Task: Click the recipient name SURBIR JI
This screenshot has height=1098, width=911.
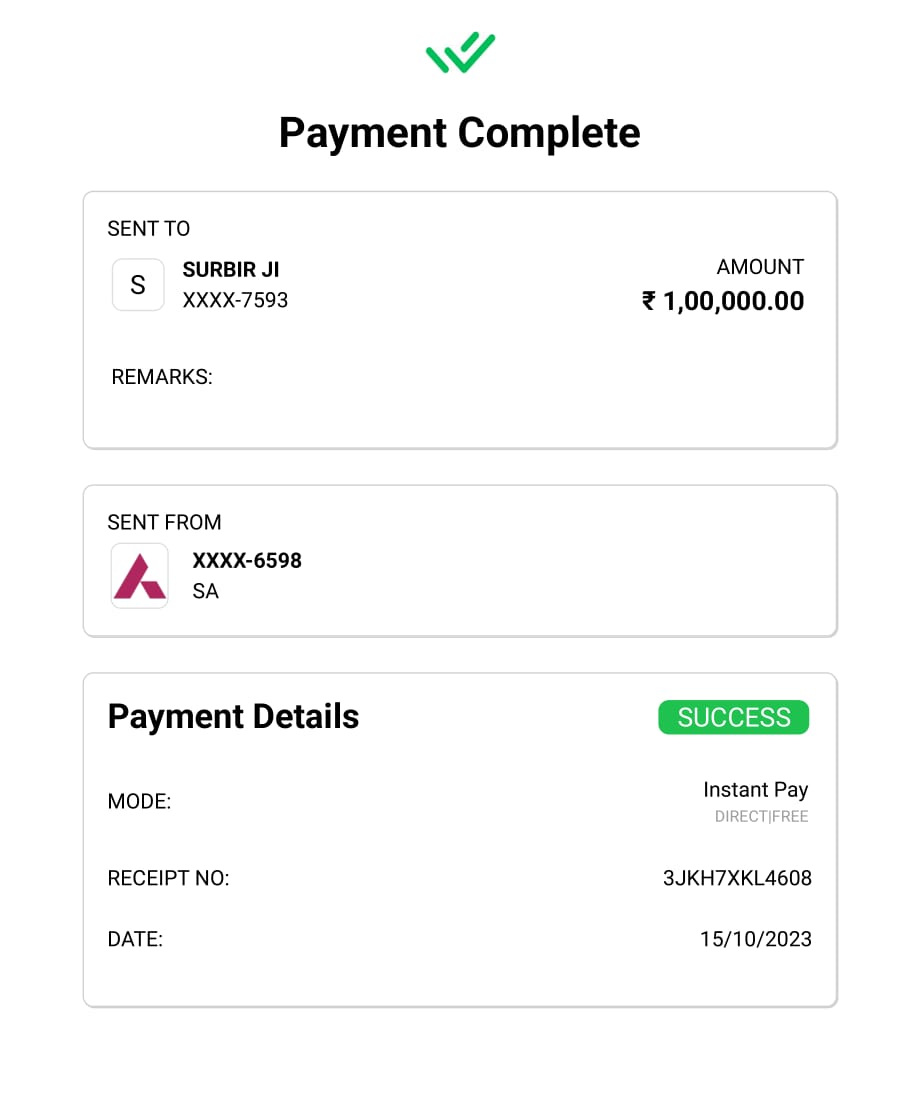Action: click(x=231, y=270)
